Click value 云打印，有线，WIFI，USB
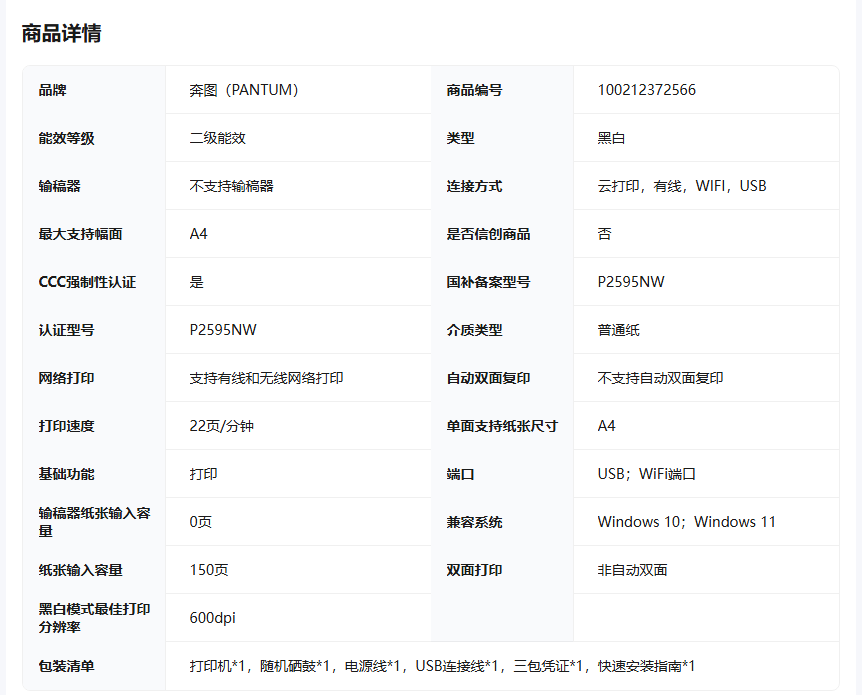862x695 pixels. coord(682,186)
